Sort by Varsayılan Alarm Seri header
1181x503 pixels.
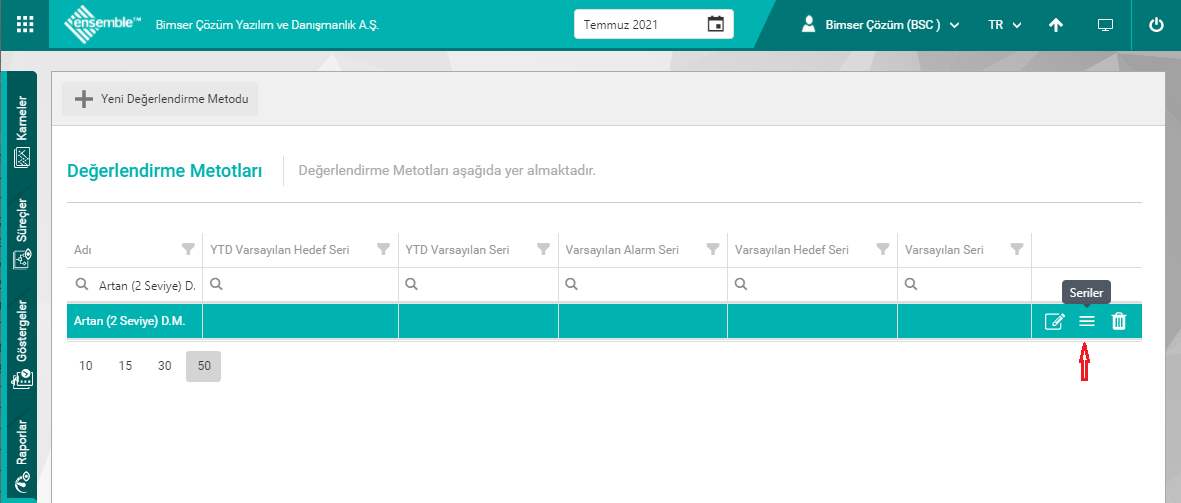coord(622,250)
